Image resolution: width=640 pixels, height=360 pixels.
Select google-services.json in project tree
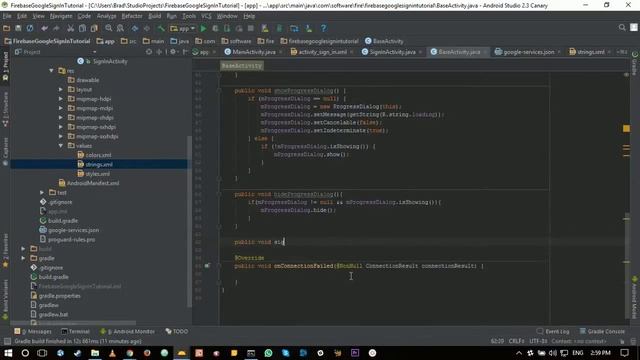(73, 230)
